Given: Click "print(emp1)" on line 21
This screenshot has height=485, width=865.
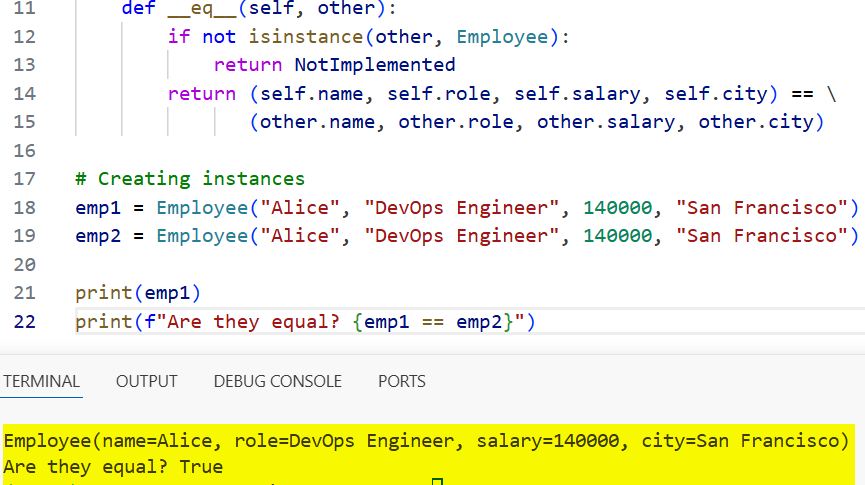Looking at the screenshot, I should click(138, 293).
